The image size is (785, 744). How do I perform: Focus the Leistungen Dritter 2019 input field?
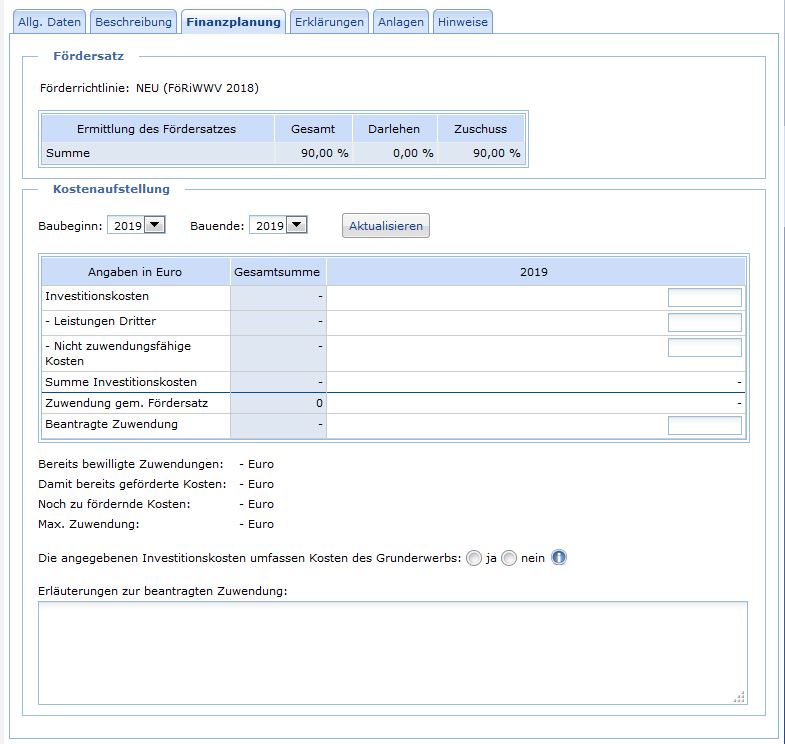(704, 322)
